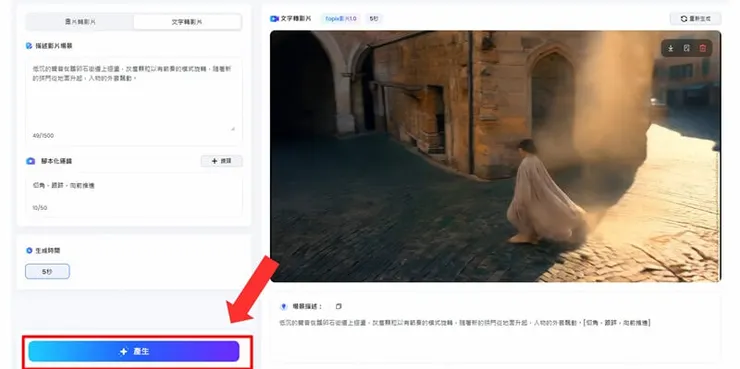Click the location pin icon by 場景描述
Image resolution: width=740 pixels, height=369 pixels.
click(284, 307)
